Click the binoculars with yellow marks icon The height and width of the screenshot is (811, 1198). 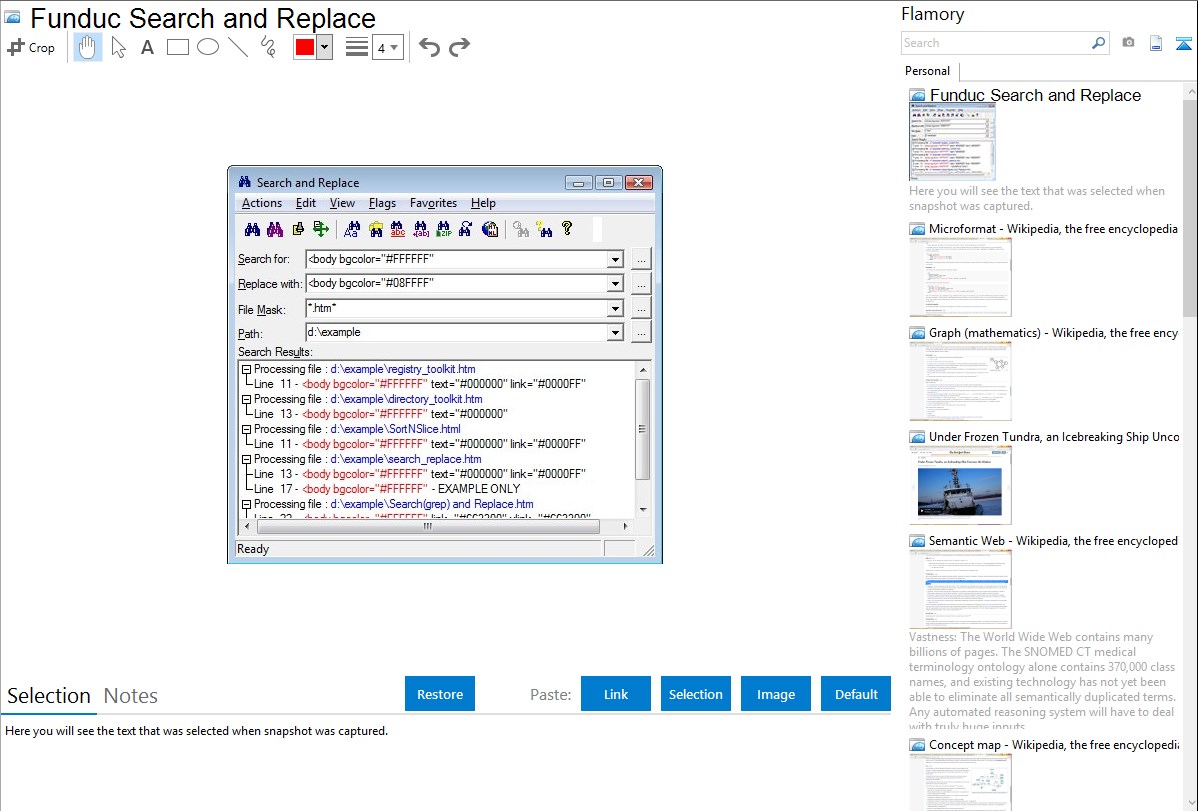point(544,229)
